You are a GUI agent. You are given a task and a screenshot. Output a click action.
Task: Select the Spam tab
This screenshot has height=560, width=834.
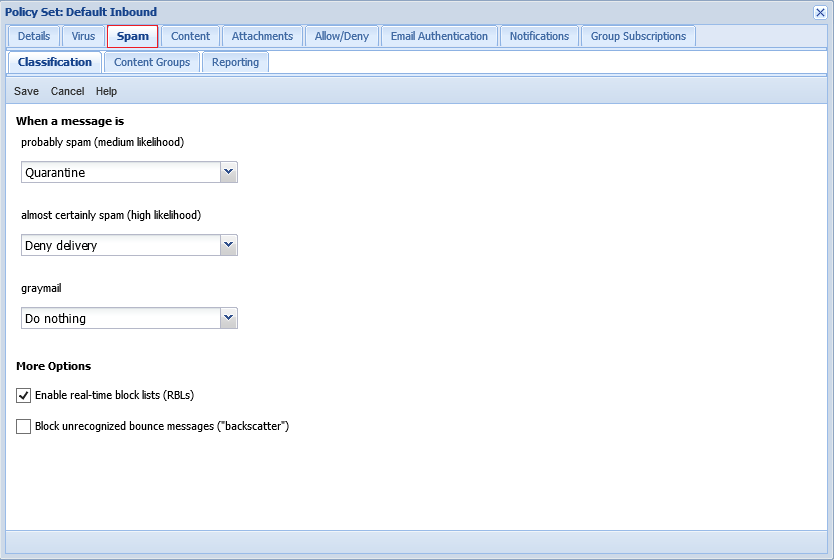coord(132,36)
